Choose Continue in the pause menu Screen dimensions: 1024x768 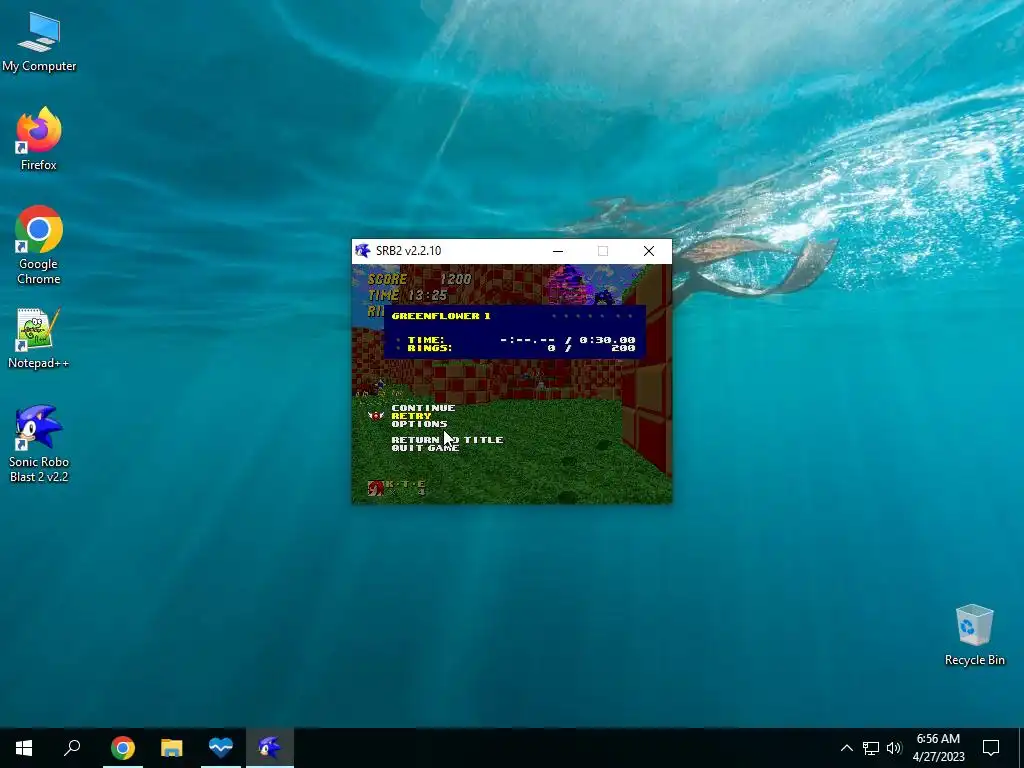[x=423, y=408]
